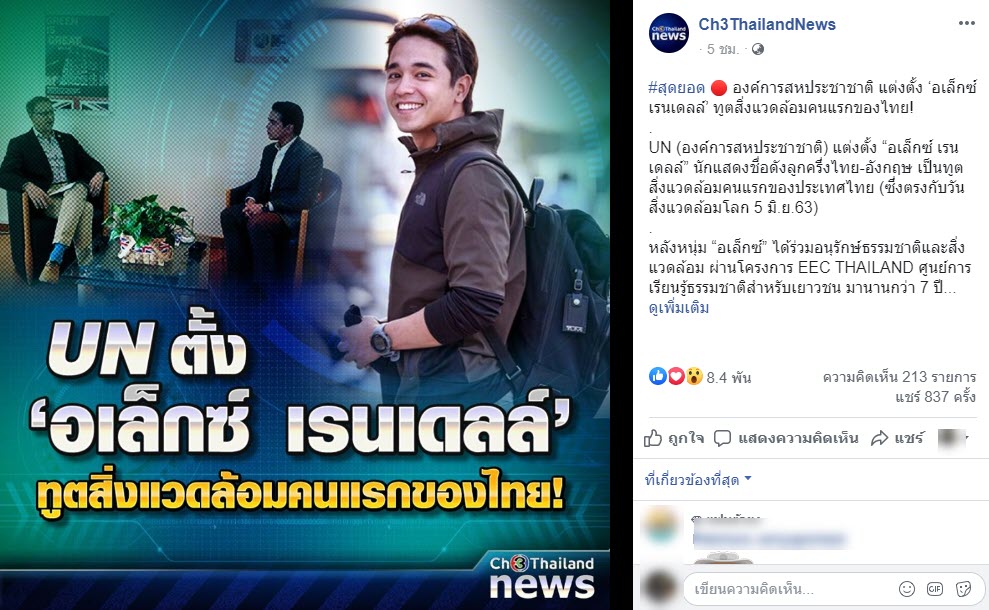Share the post using แชร์ button

898,438
